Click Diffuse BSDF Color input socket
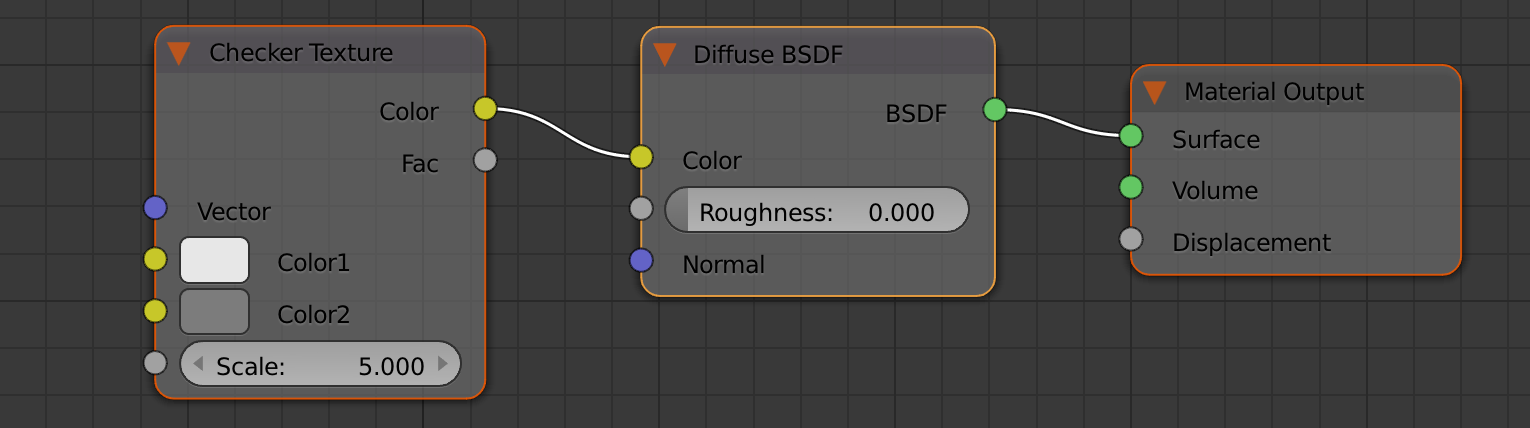1530x428 pixels. coord(641,156)
